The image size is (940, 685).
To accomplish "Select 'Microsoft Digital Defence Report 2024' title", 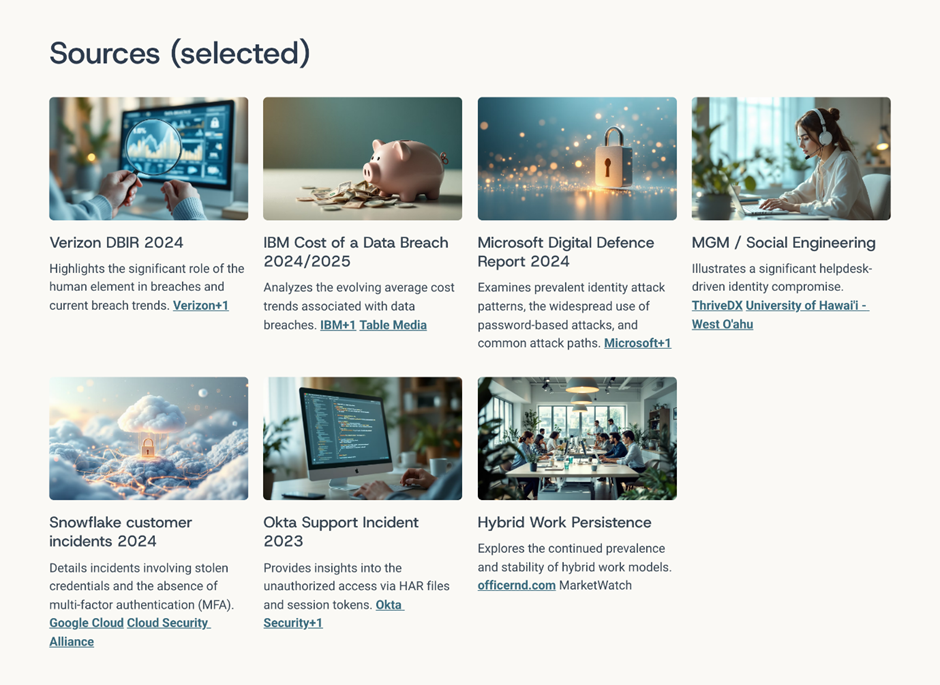I will pos(566,252).
